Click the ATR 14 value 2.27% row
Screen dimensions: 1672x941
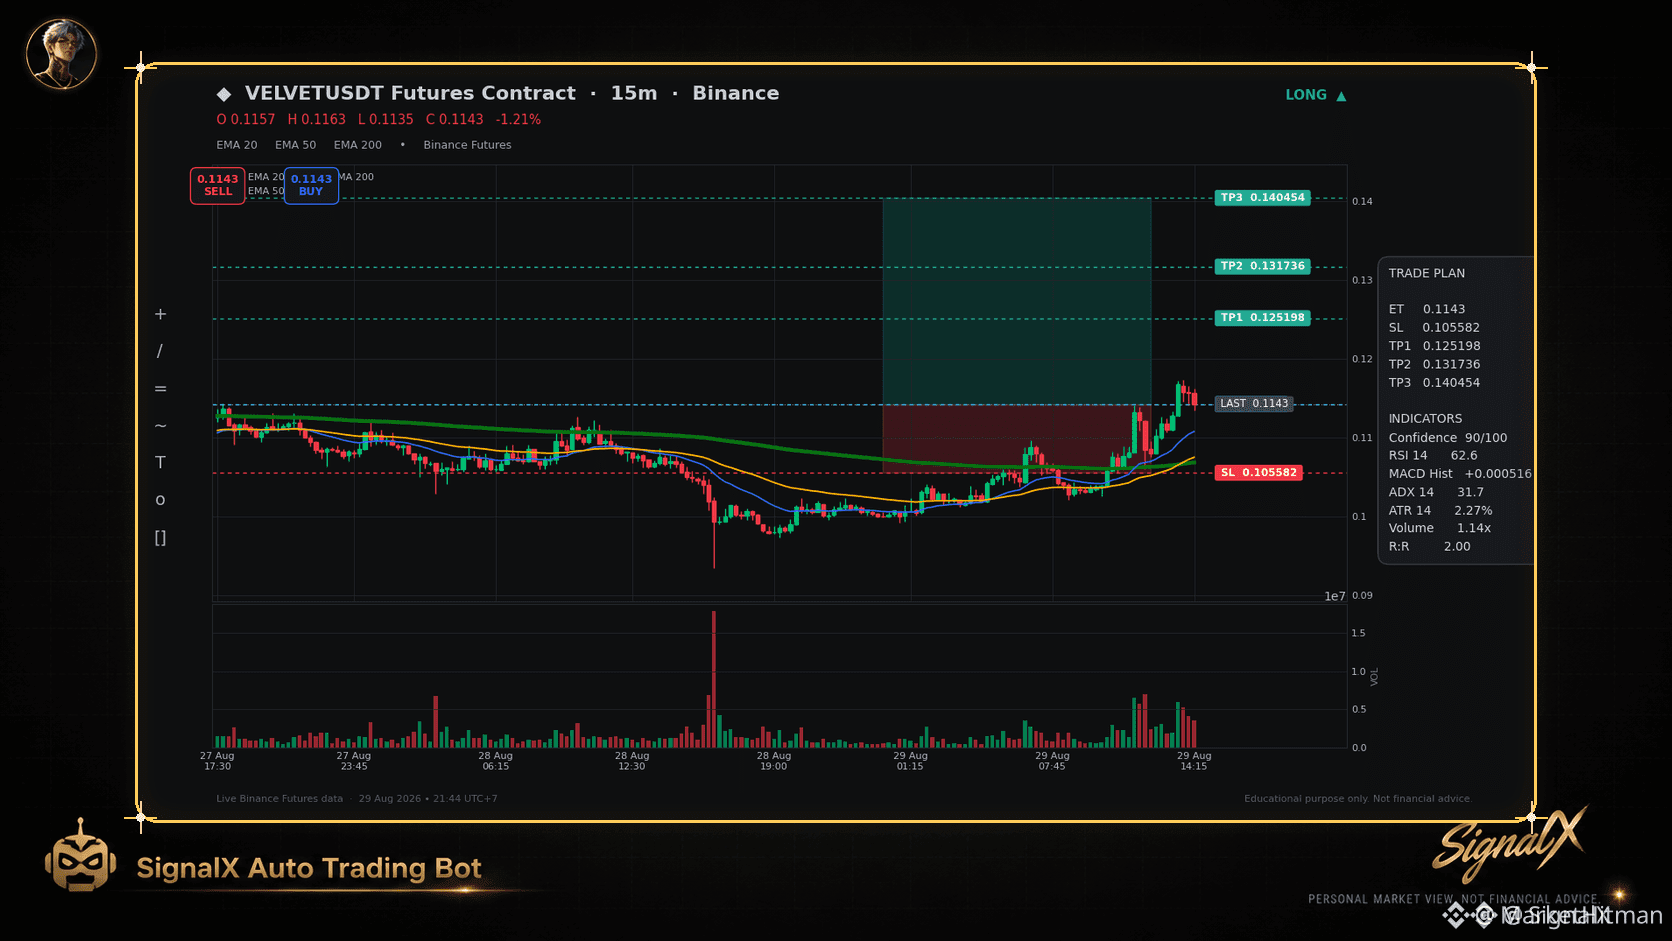point(1441,511)
